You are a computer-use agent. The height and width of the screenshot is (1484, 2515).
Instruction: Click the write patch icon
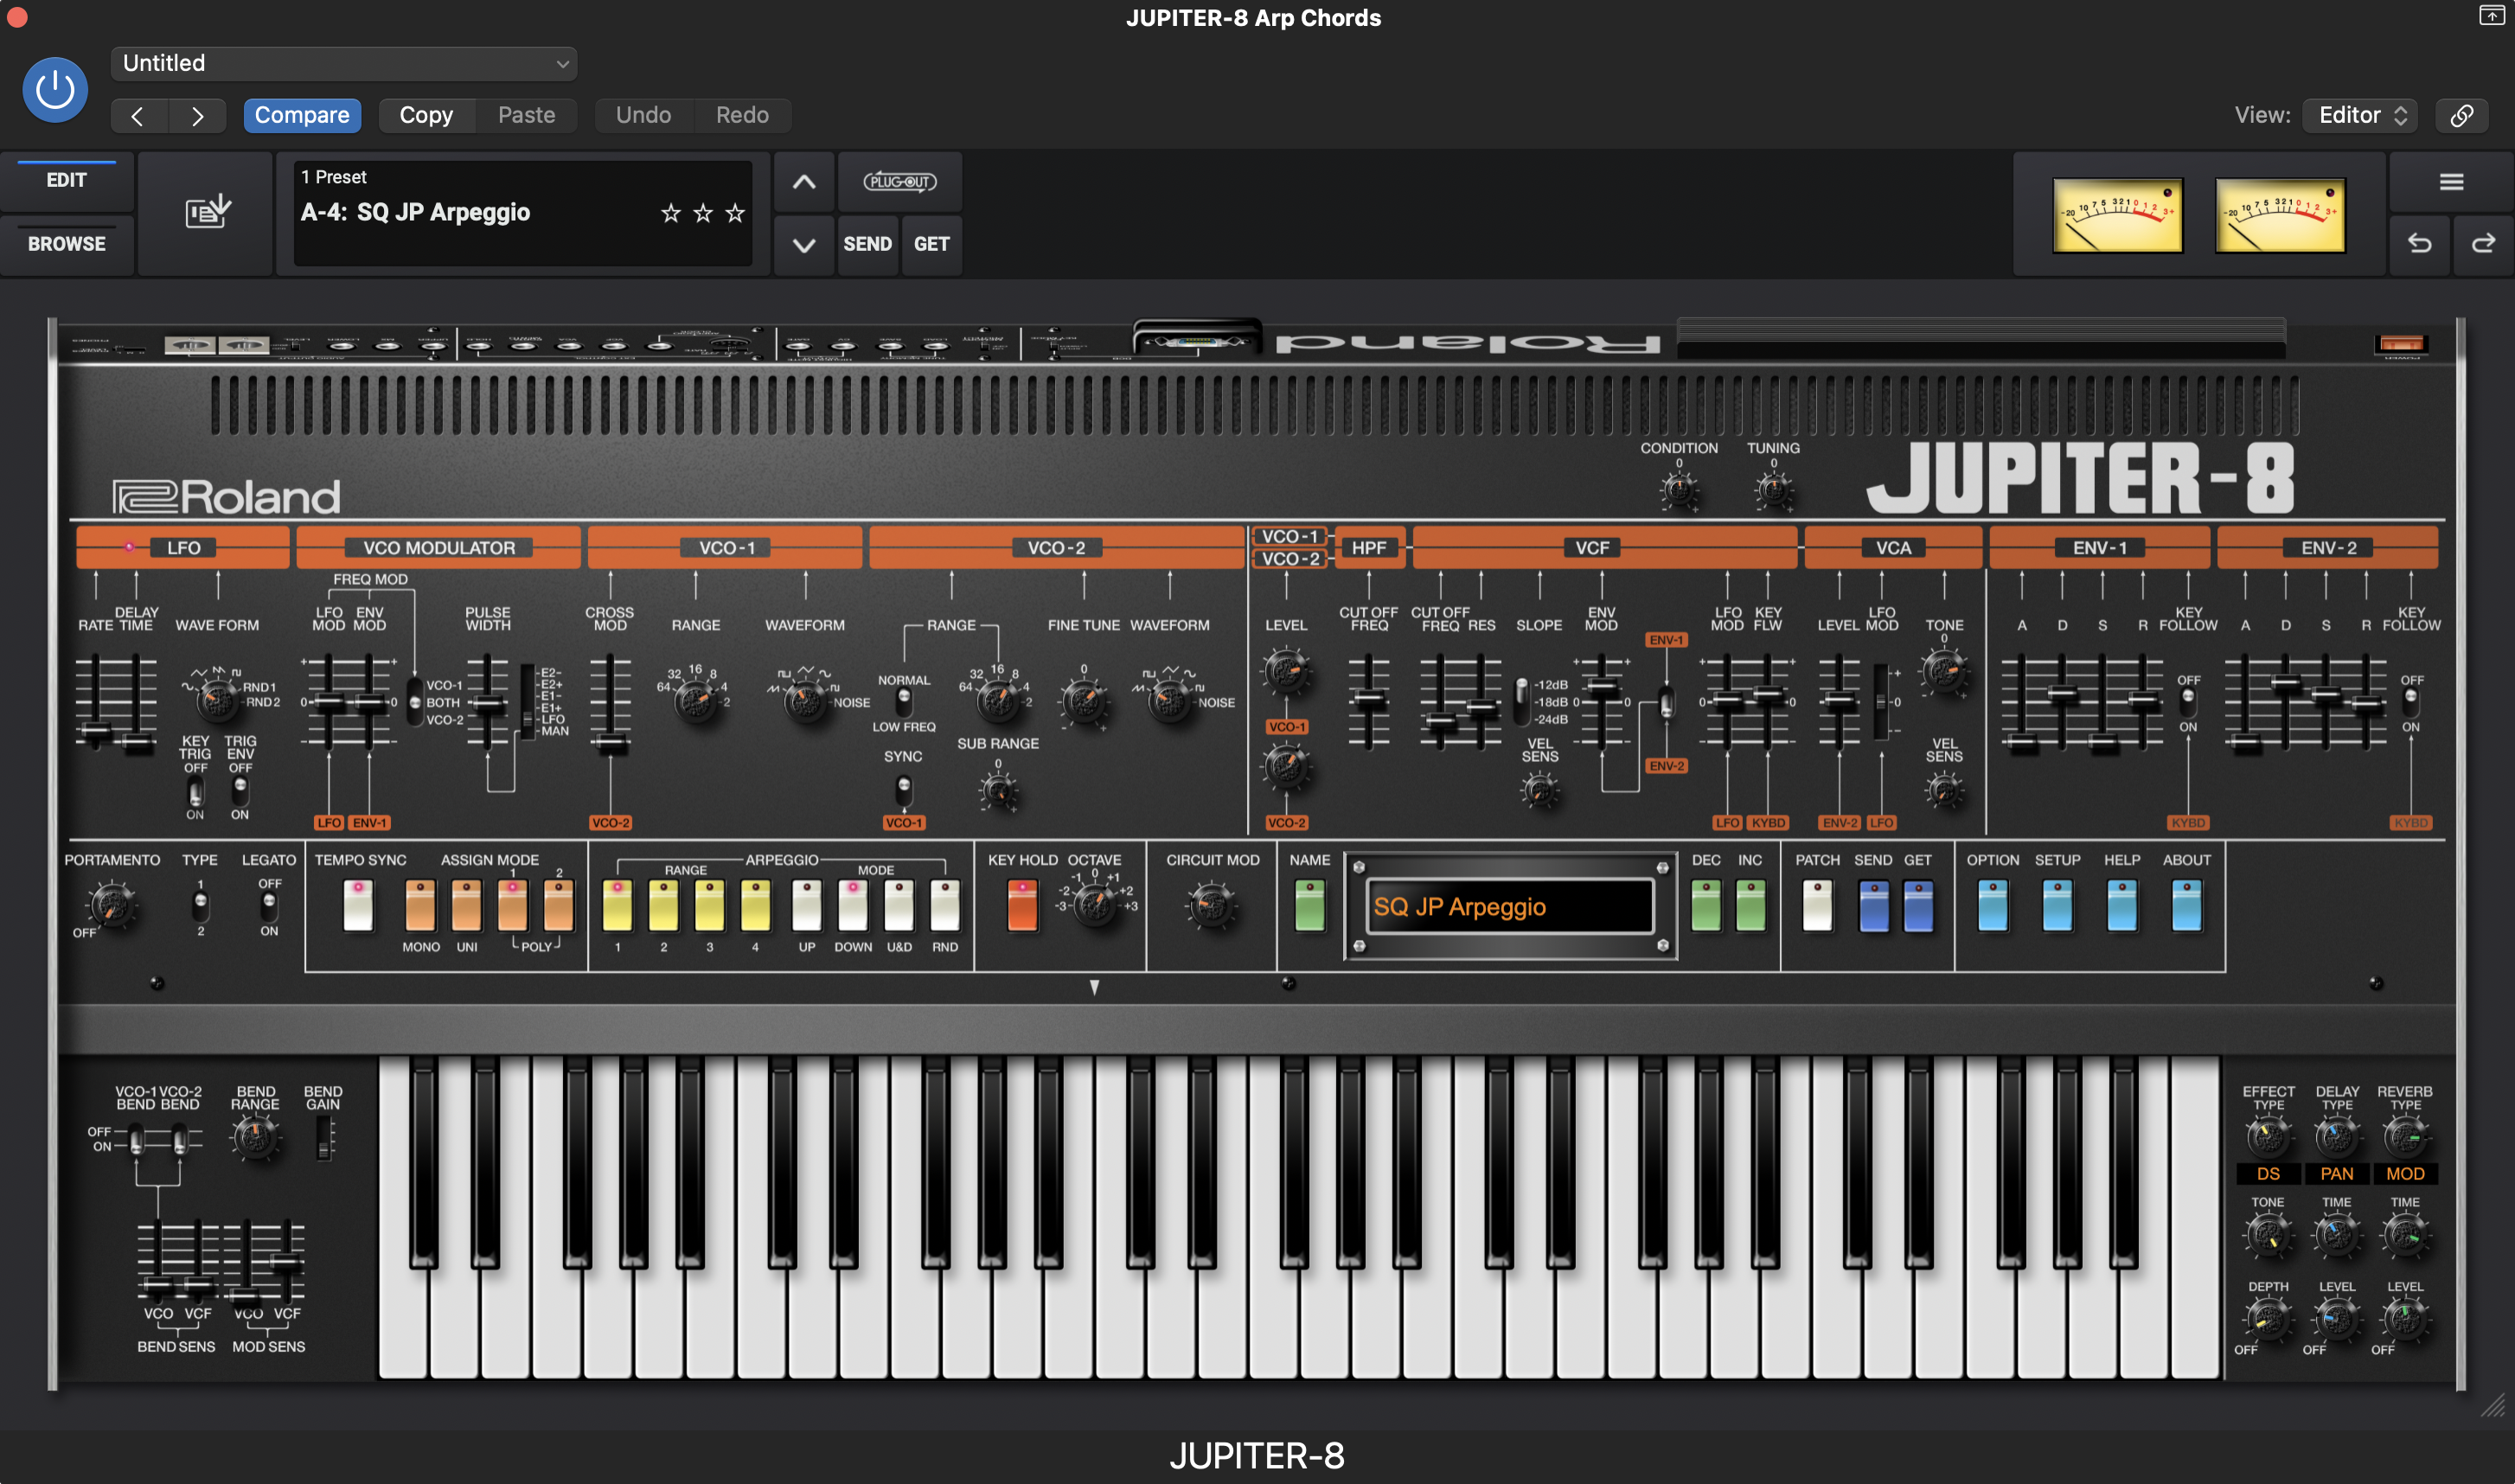(206, 212)
